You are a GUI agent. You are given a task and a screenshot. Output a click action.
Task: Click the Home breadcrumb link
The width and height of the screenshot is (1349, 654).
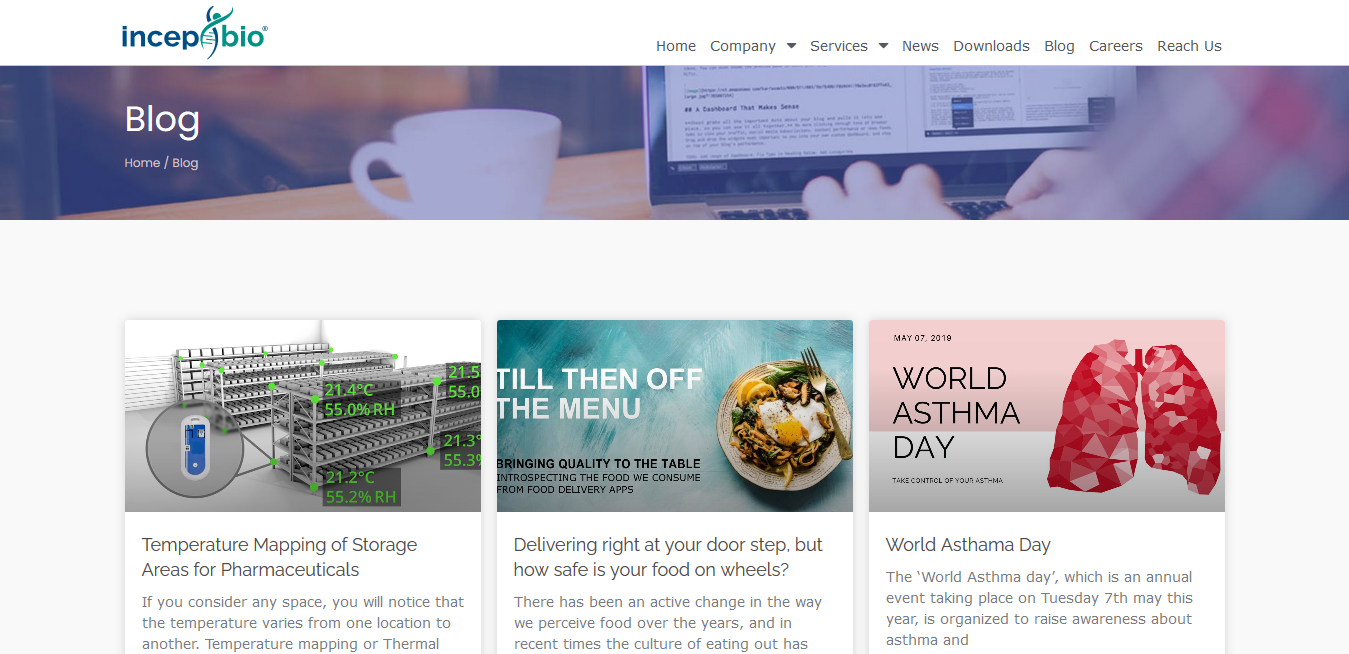[142, 163]
